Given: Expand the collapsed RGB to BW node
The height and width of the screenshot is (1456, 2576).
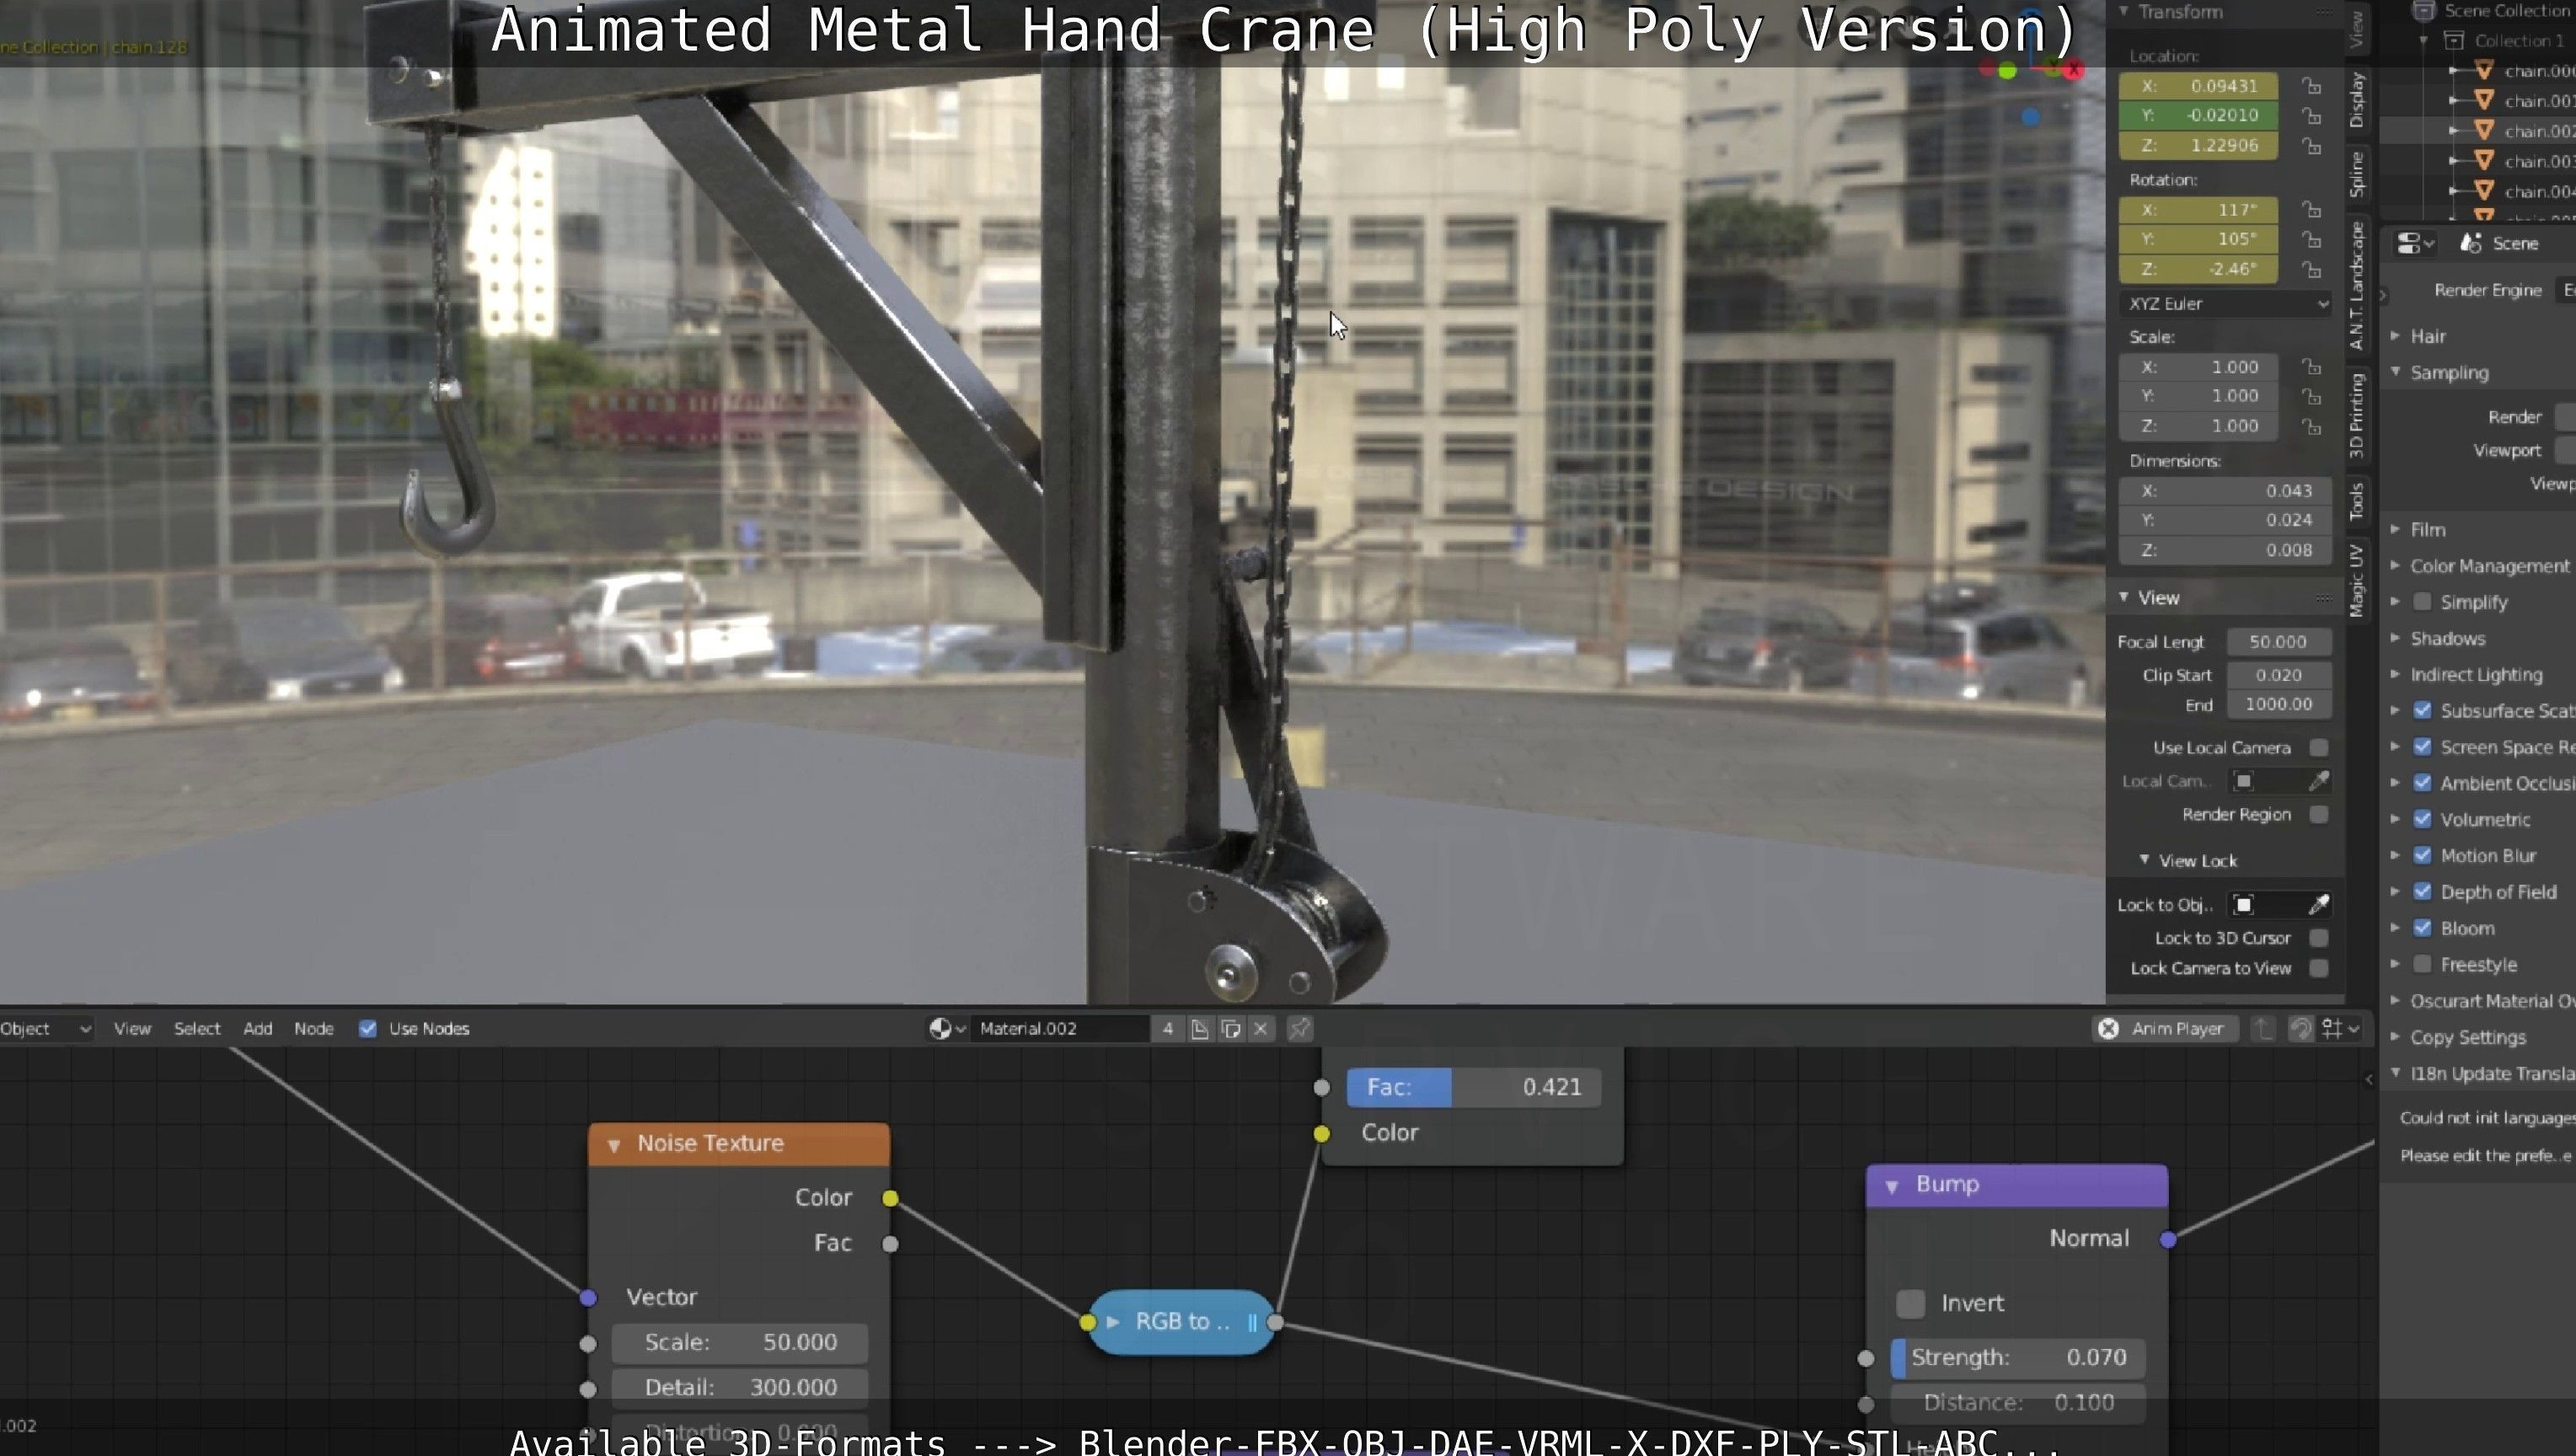Looking at the screenshot, I should pyautogui.click(x=1113, y=1323).
